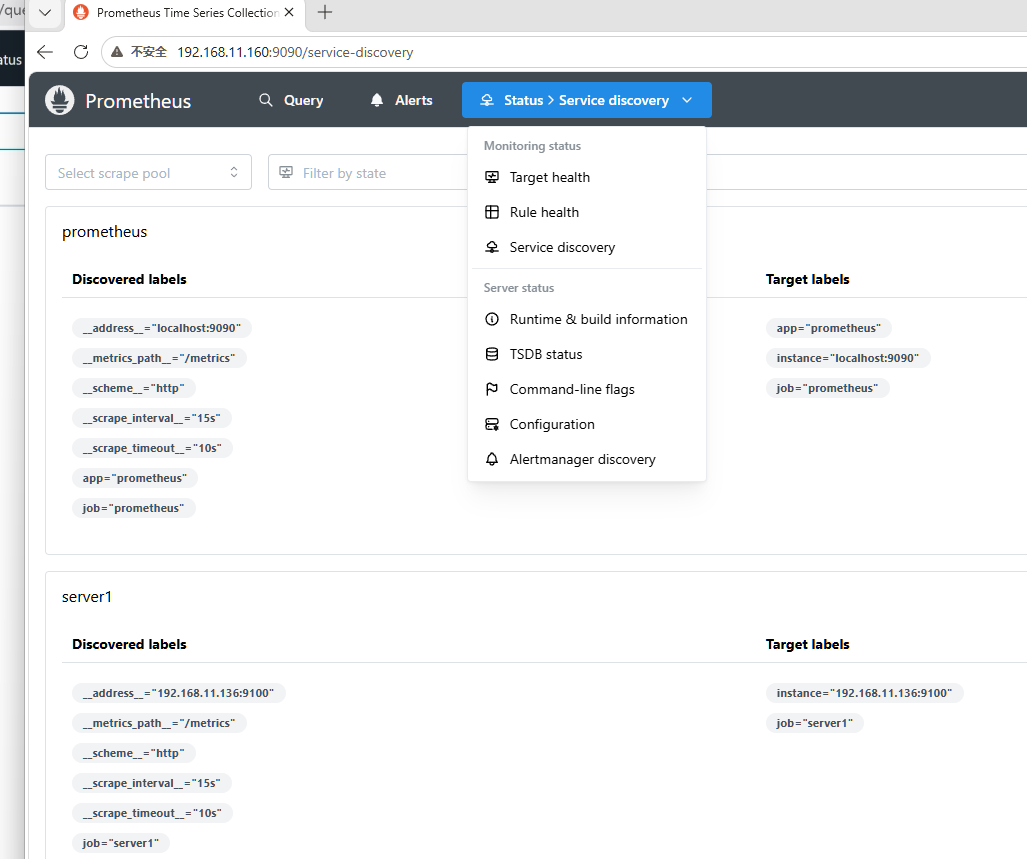
Task: Click the Alertmanager discovery bell icon
Action: [492, 459]
